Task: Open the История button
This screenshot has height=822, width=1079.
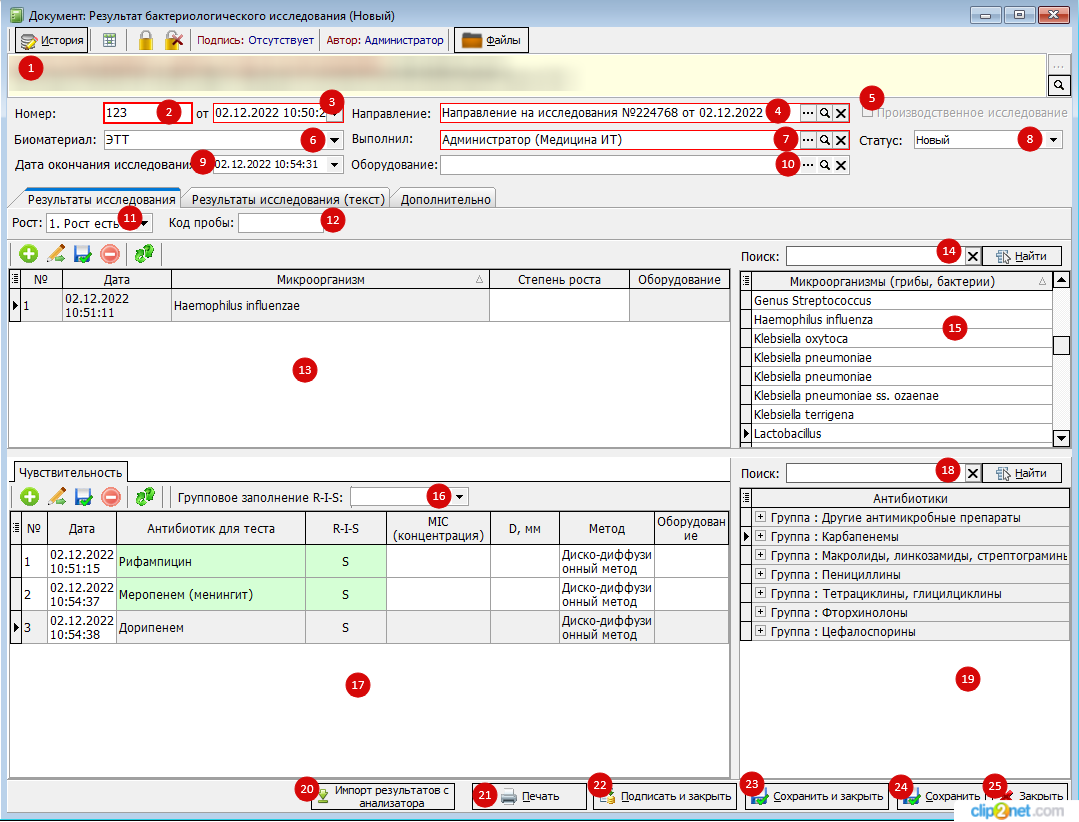Action: 52,41
